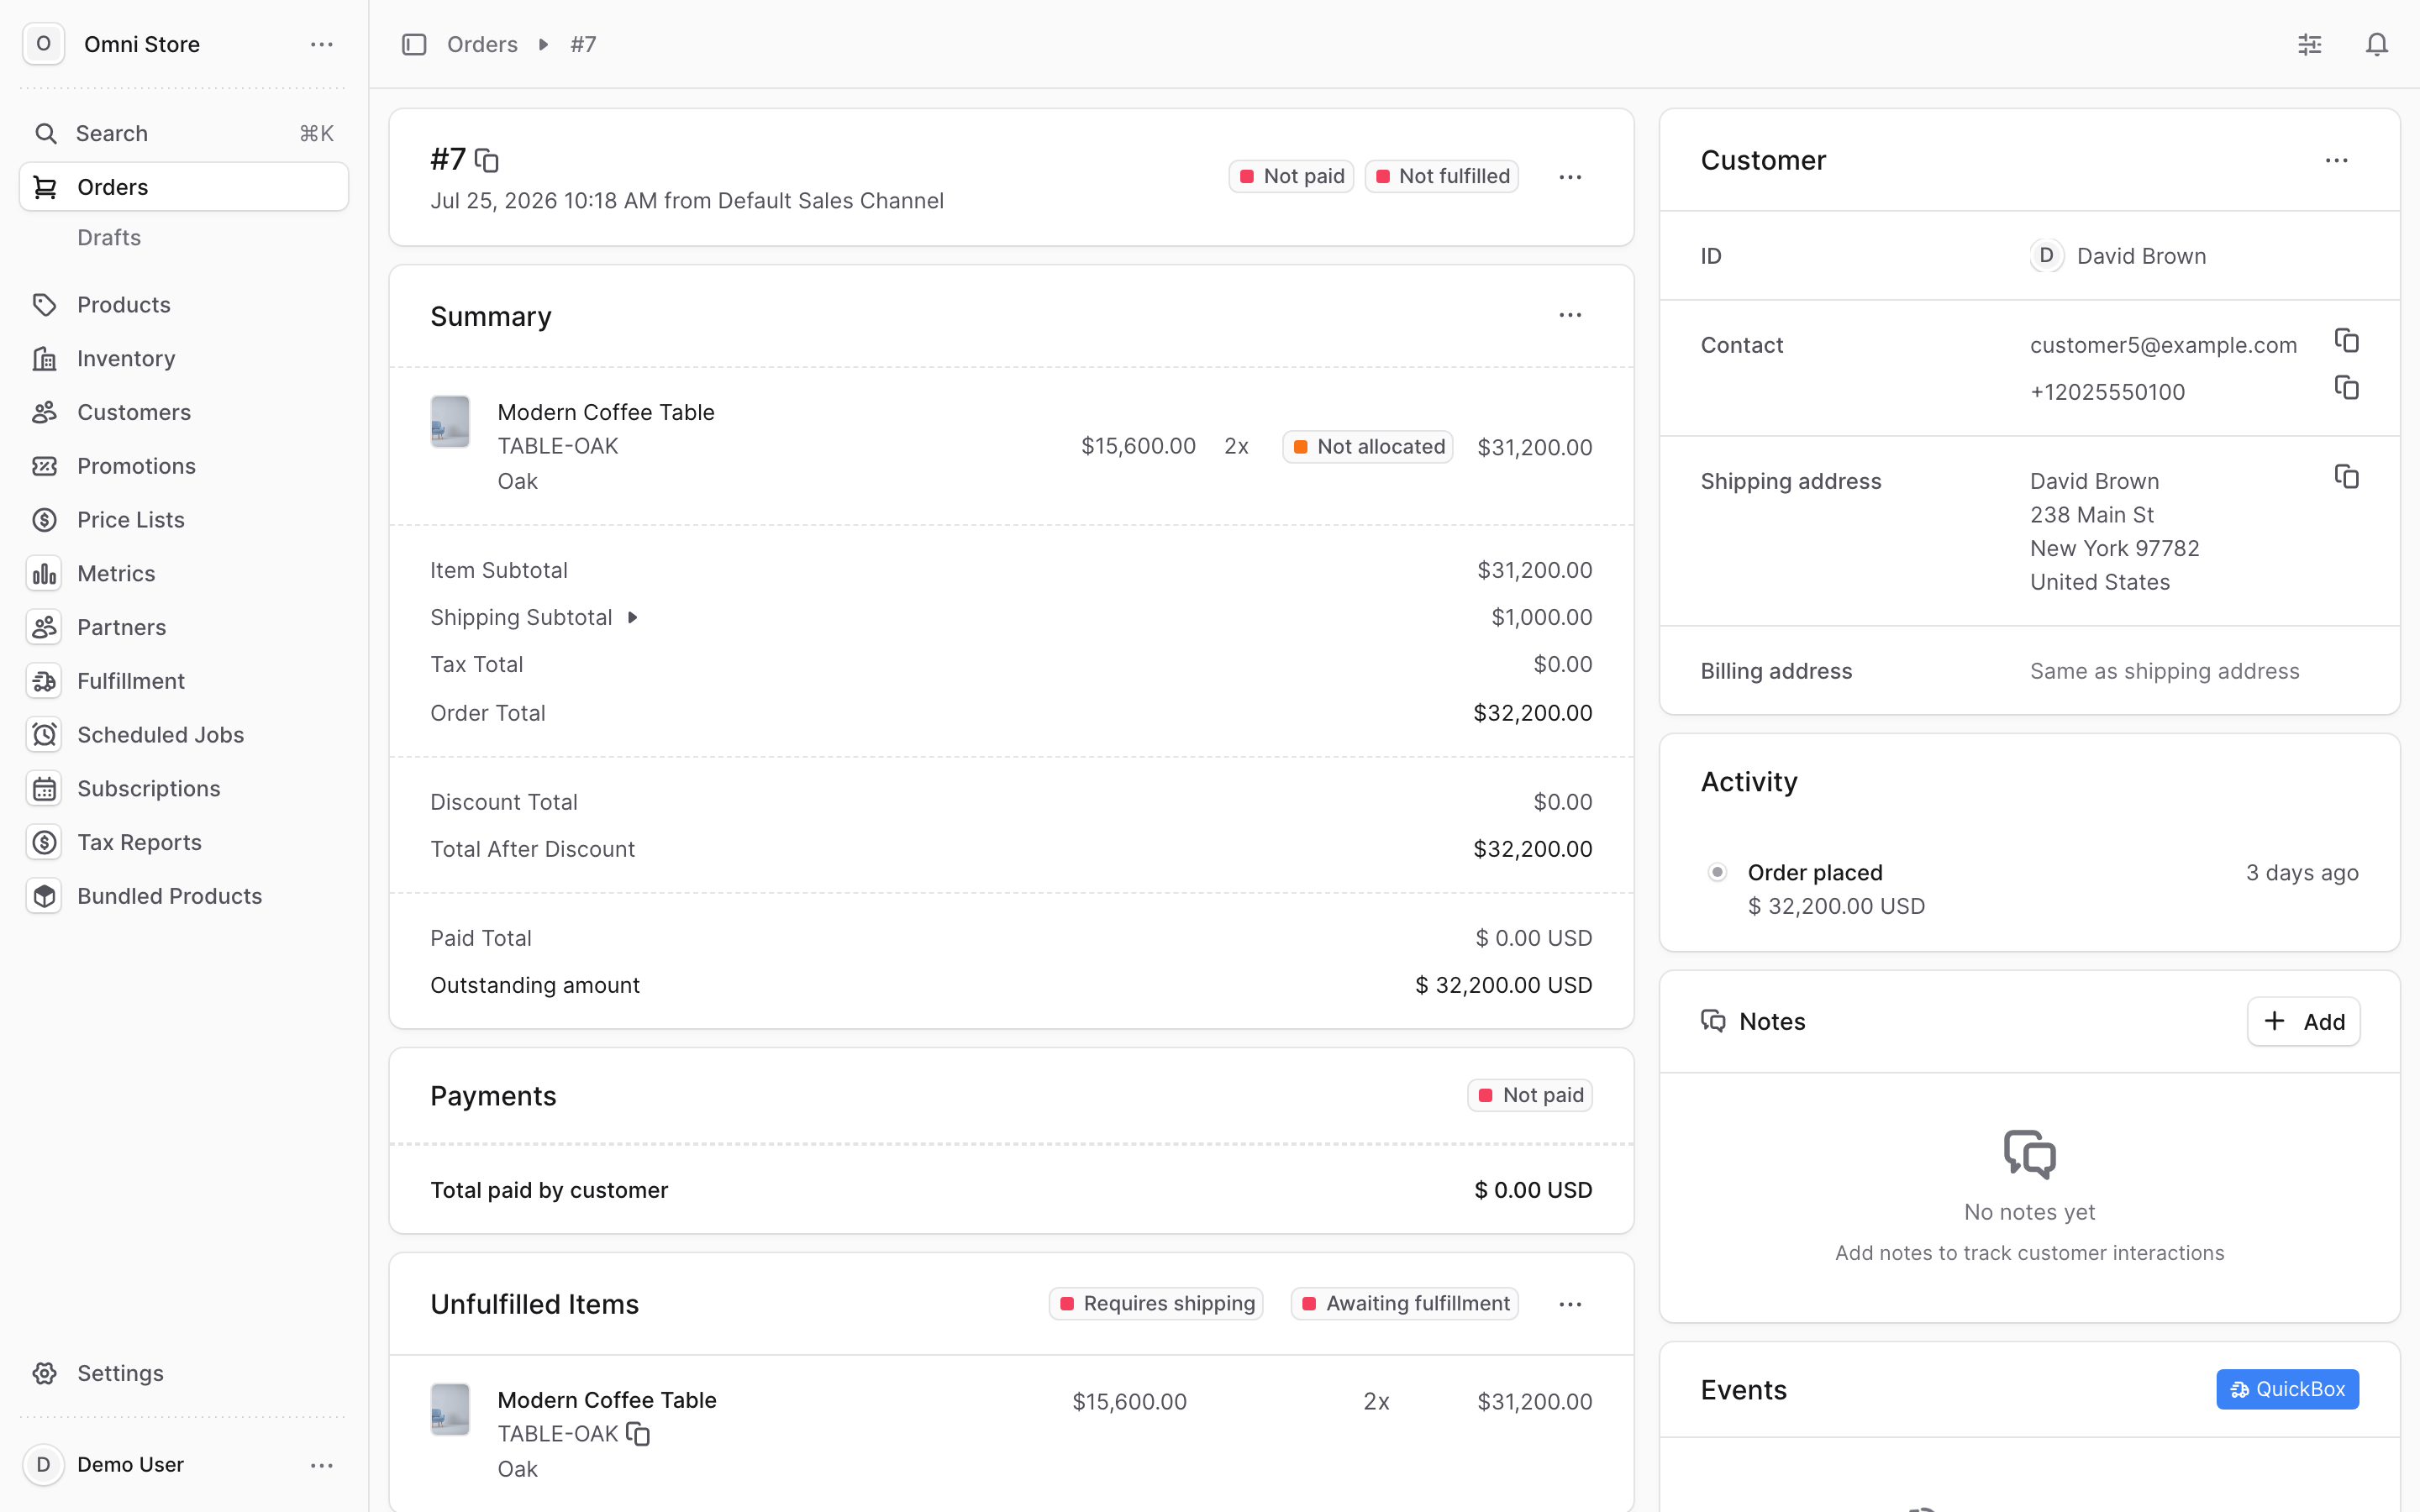Click customer5@example.com email text
Screen dimensions: 2420x1512
2163,345
